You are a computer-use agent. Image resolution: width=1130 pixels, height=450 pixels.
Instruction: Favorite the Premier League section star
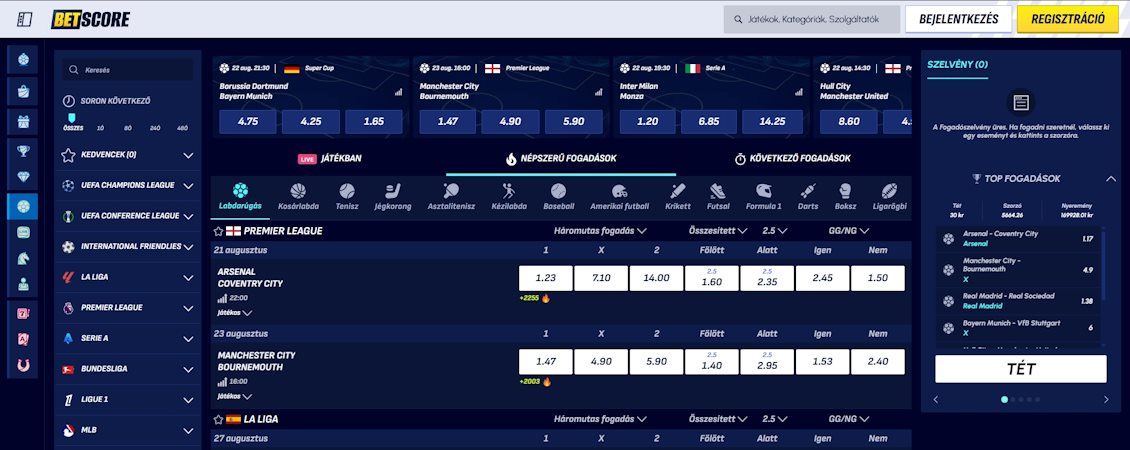click(x=218, y=231)
